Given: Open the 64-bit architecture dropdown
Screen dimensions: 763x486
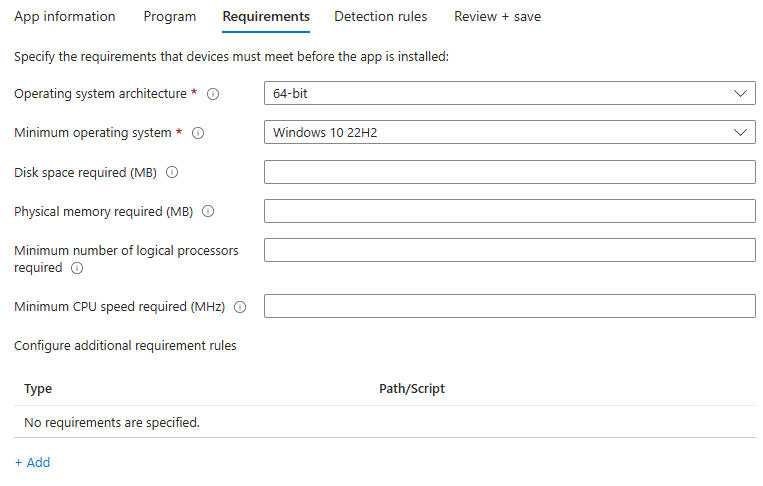Looking at the screenshot, I should point(509,93).
